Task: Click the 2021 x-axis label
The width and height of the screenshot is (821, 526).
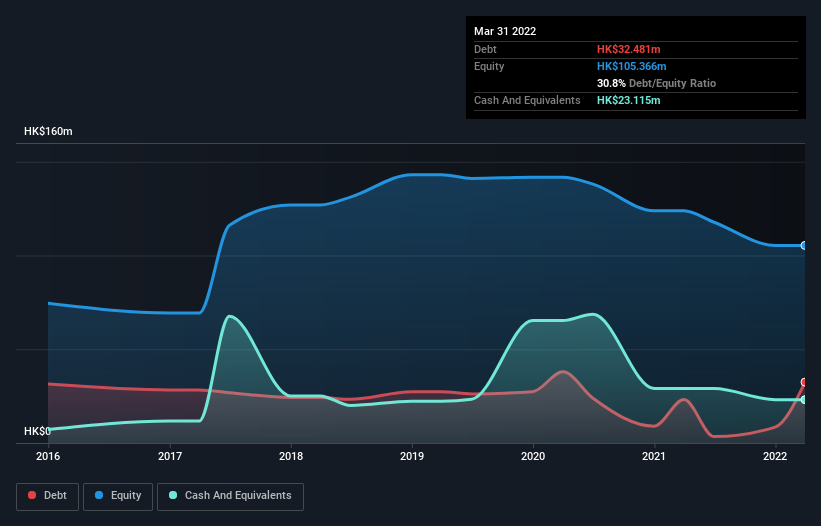Action: 654,456
